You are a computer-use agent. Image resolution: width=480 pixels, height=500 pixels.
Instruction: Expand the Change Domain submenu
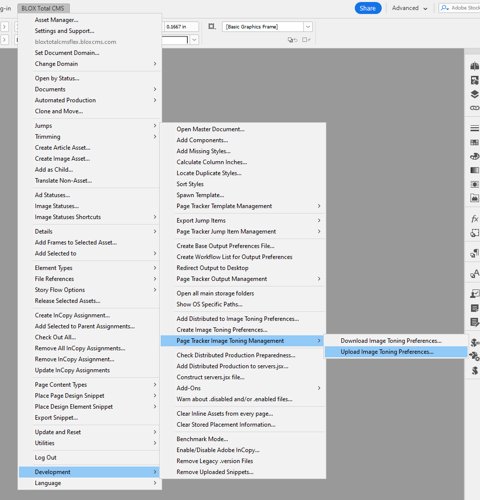coord(90,64)
